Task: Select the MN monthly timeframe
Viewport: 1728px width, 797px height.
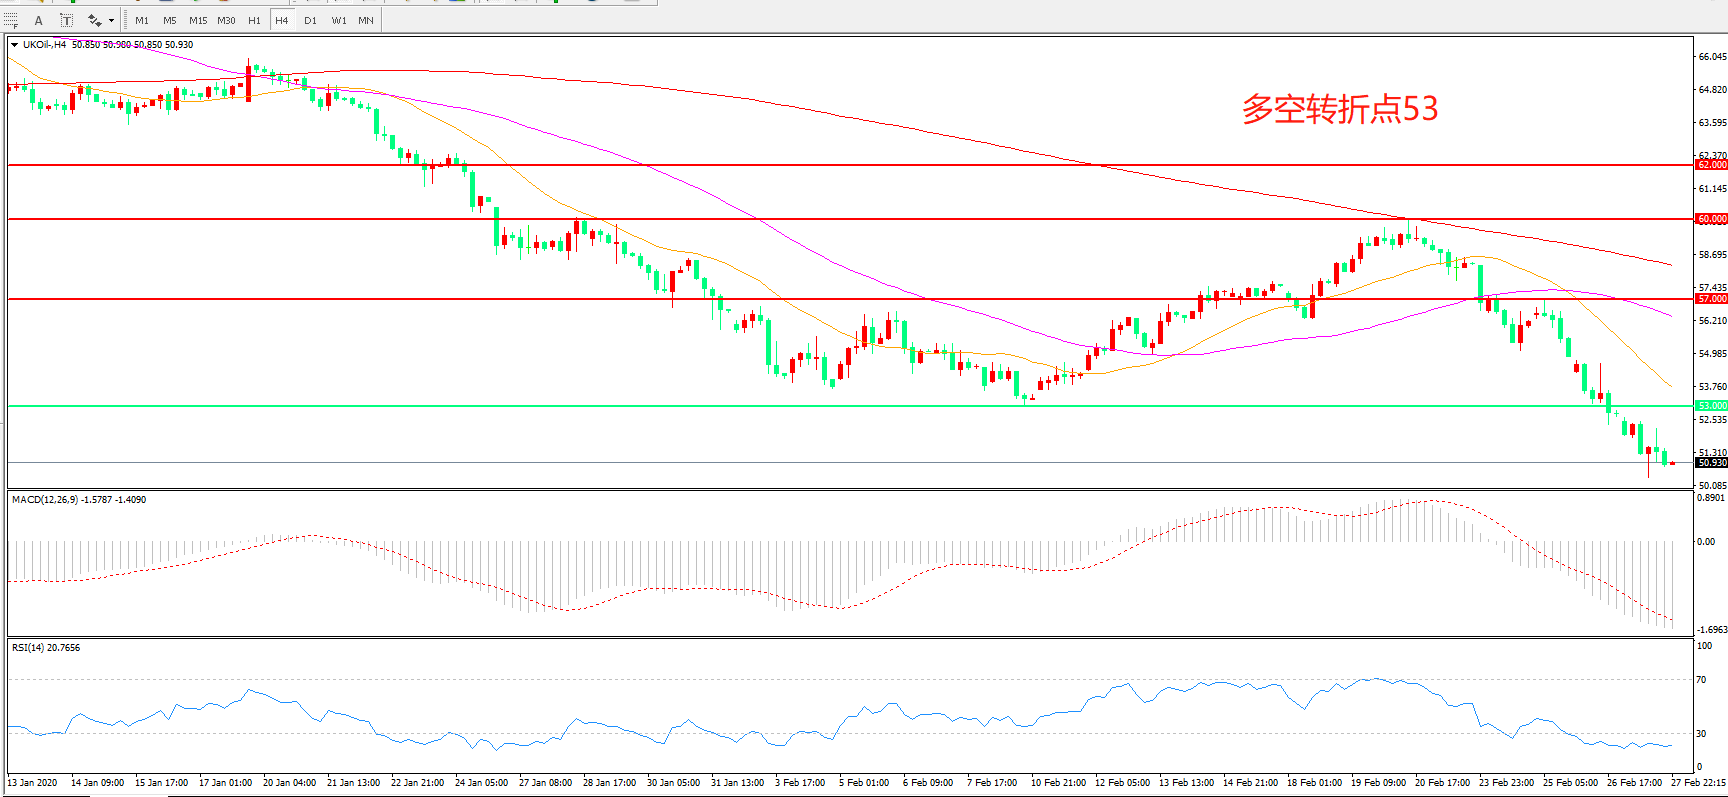Action: [366, 20]
